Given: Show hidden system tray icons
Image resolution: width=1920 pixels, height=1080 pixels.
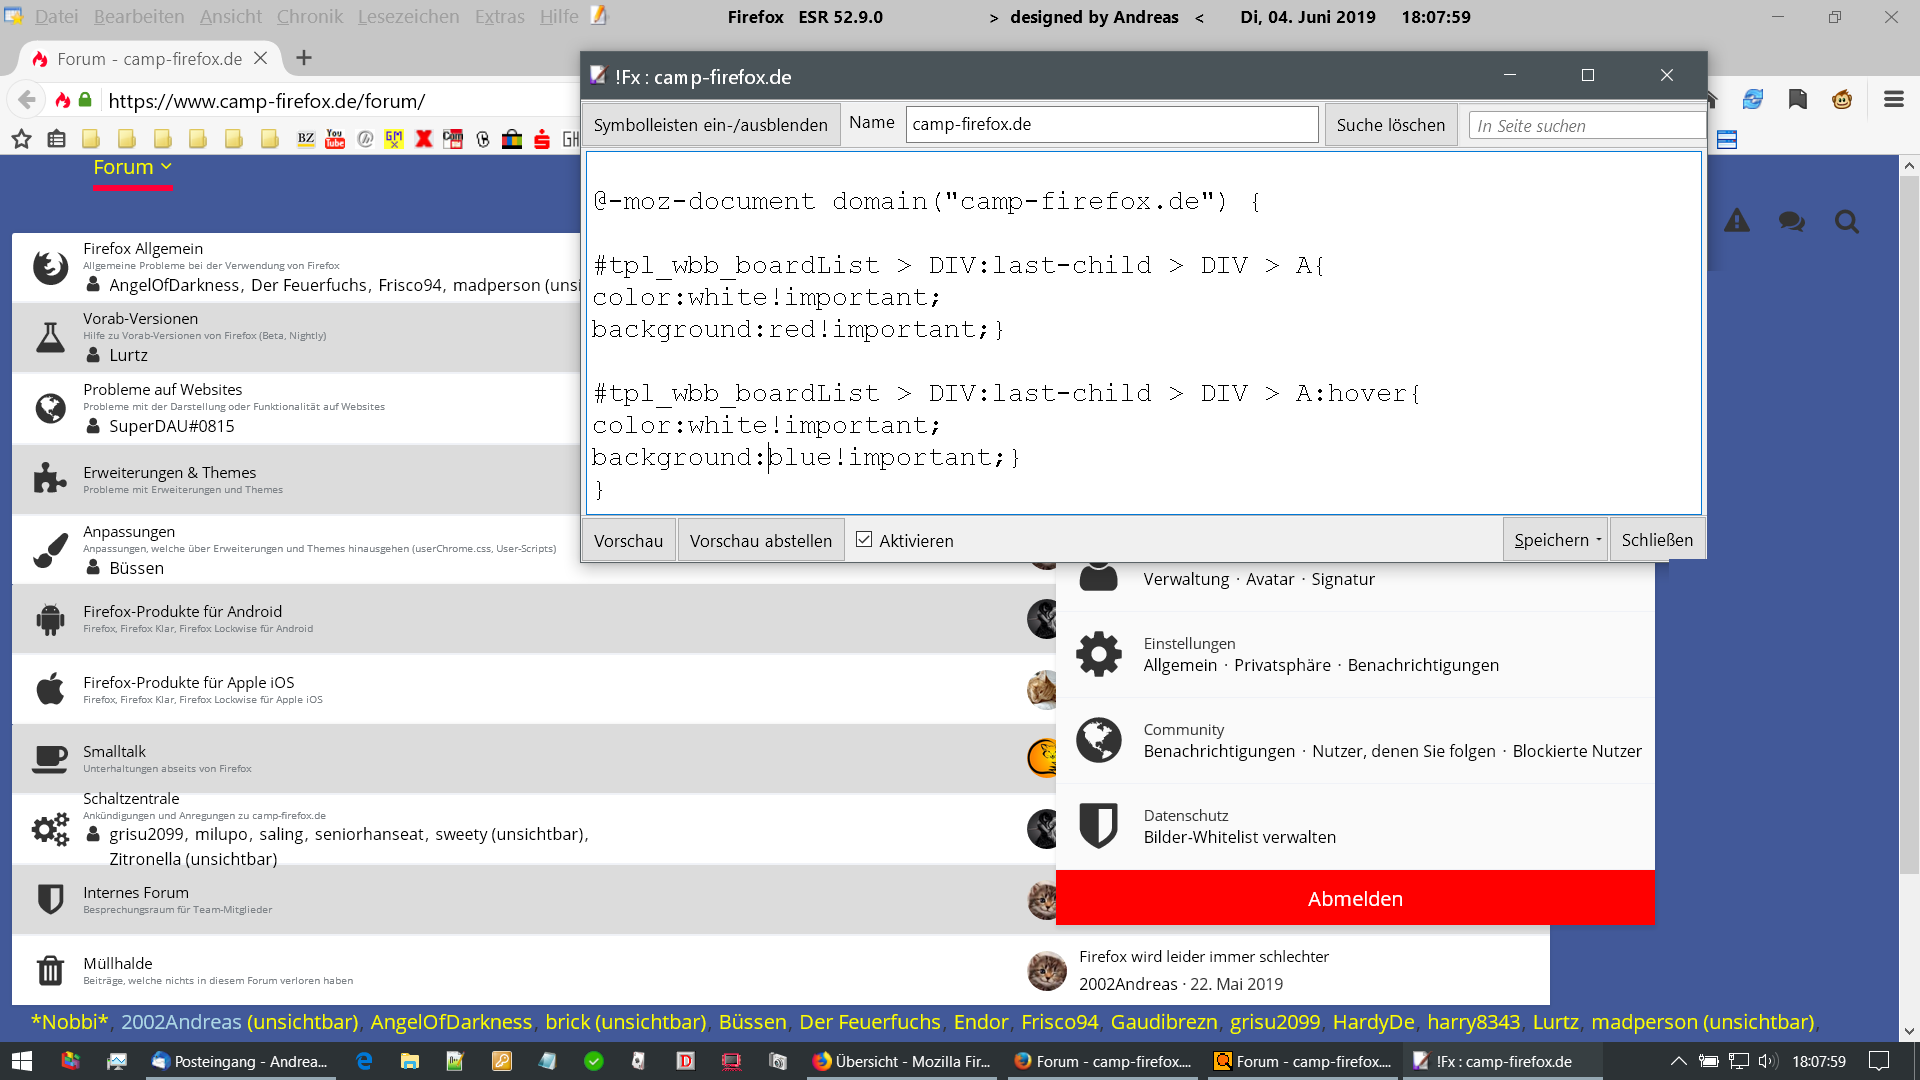Looking at the screenshot, I should click(1678, 1061).
